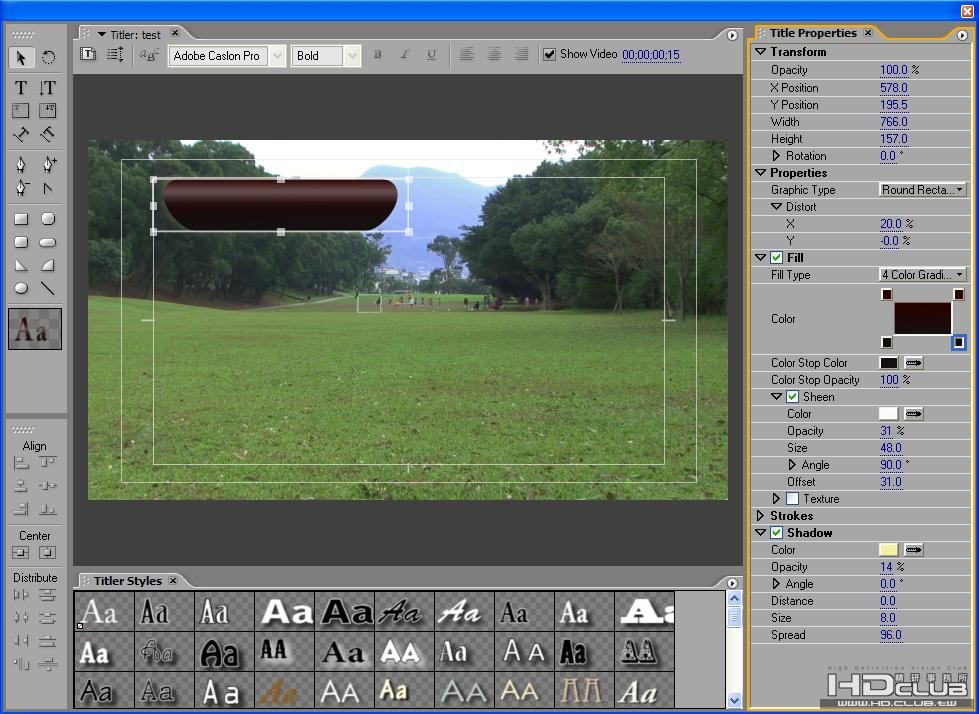Pick the Vertical Type tool
Viewport: 979px width, 714px height.
47,88
